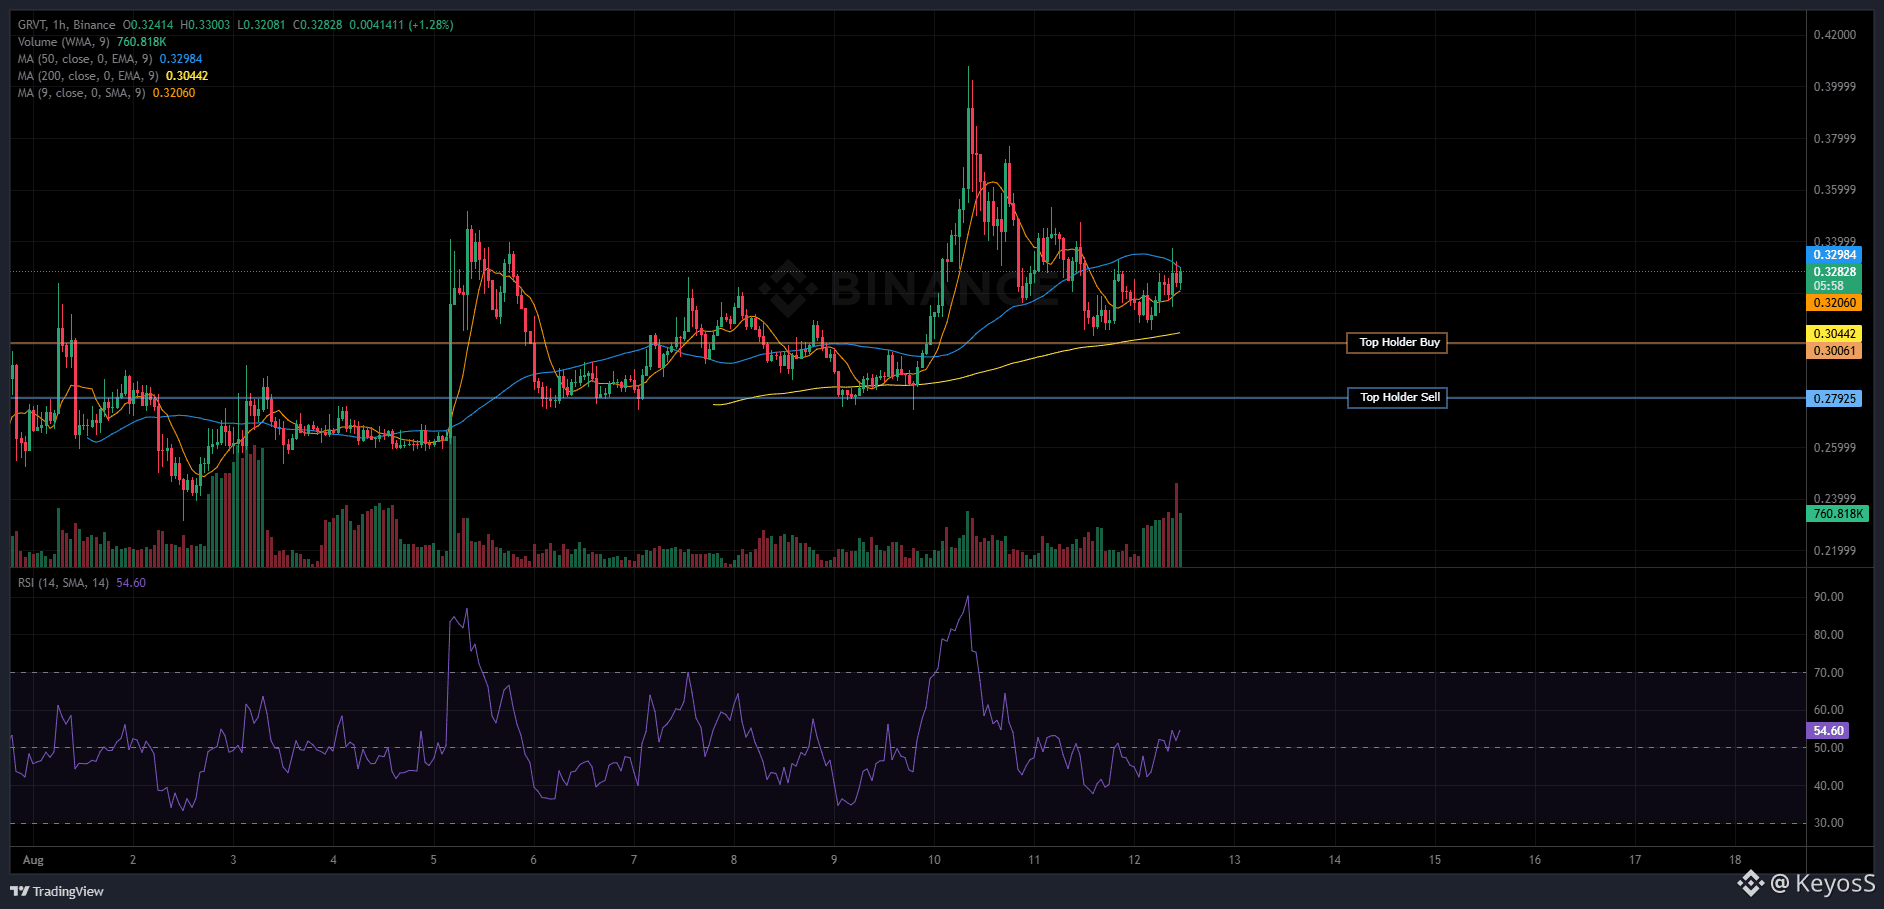Click the 0.30061 price axis label
This screenshot has width=1884, height=909.
pyautogui.click(x=1834, y=351)
